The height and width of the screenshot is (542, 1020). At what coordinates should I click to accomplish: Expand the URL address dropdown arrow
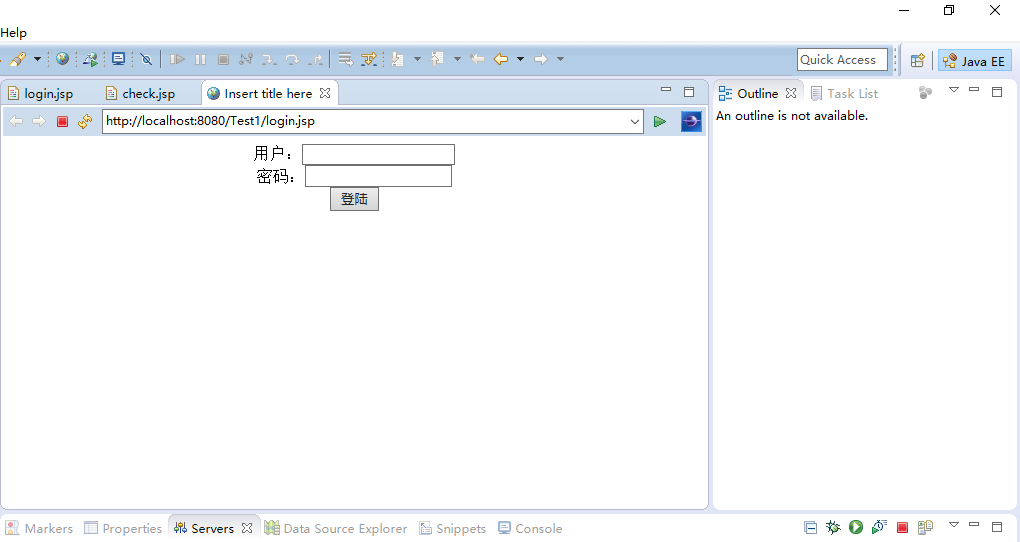coord(635,122)
